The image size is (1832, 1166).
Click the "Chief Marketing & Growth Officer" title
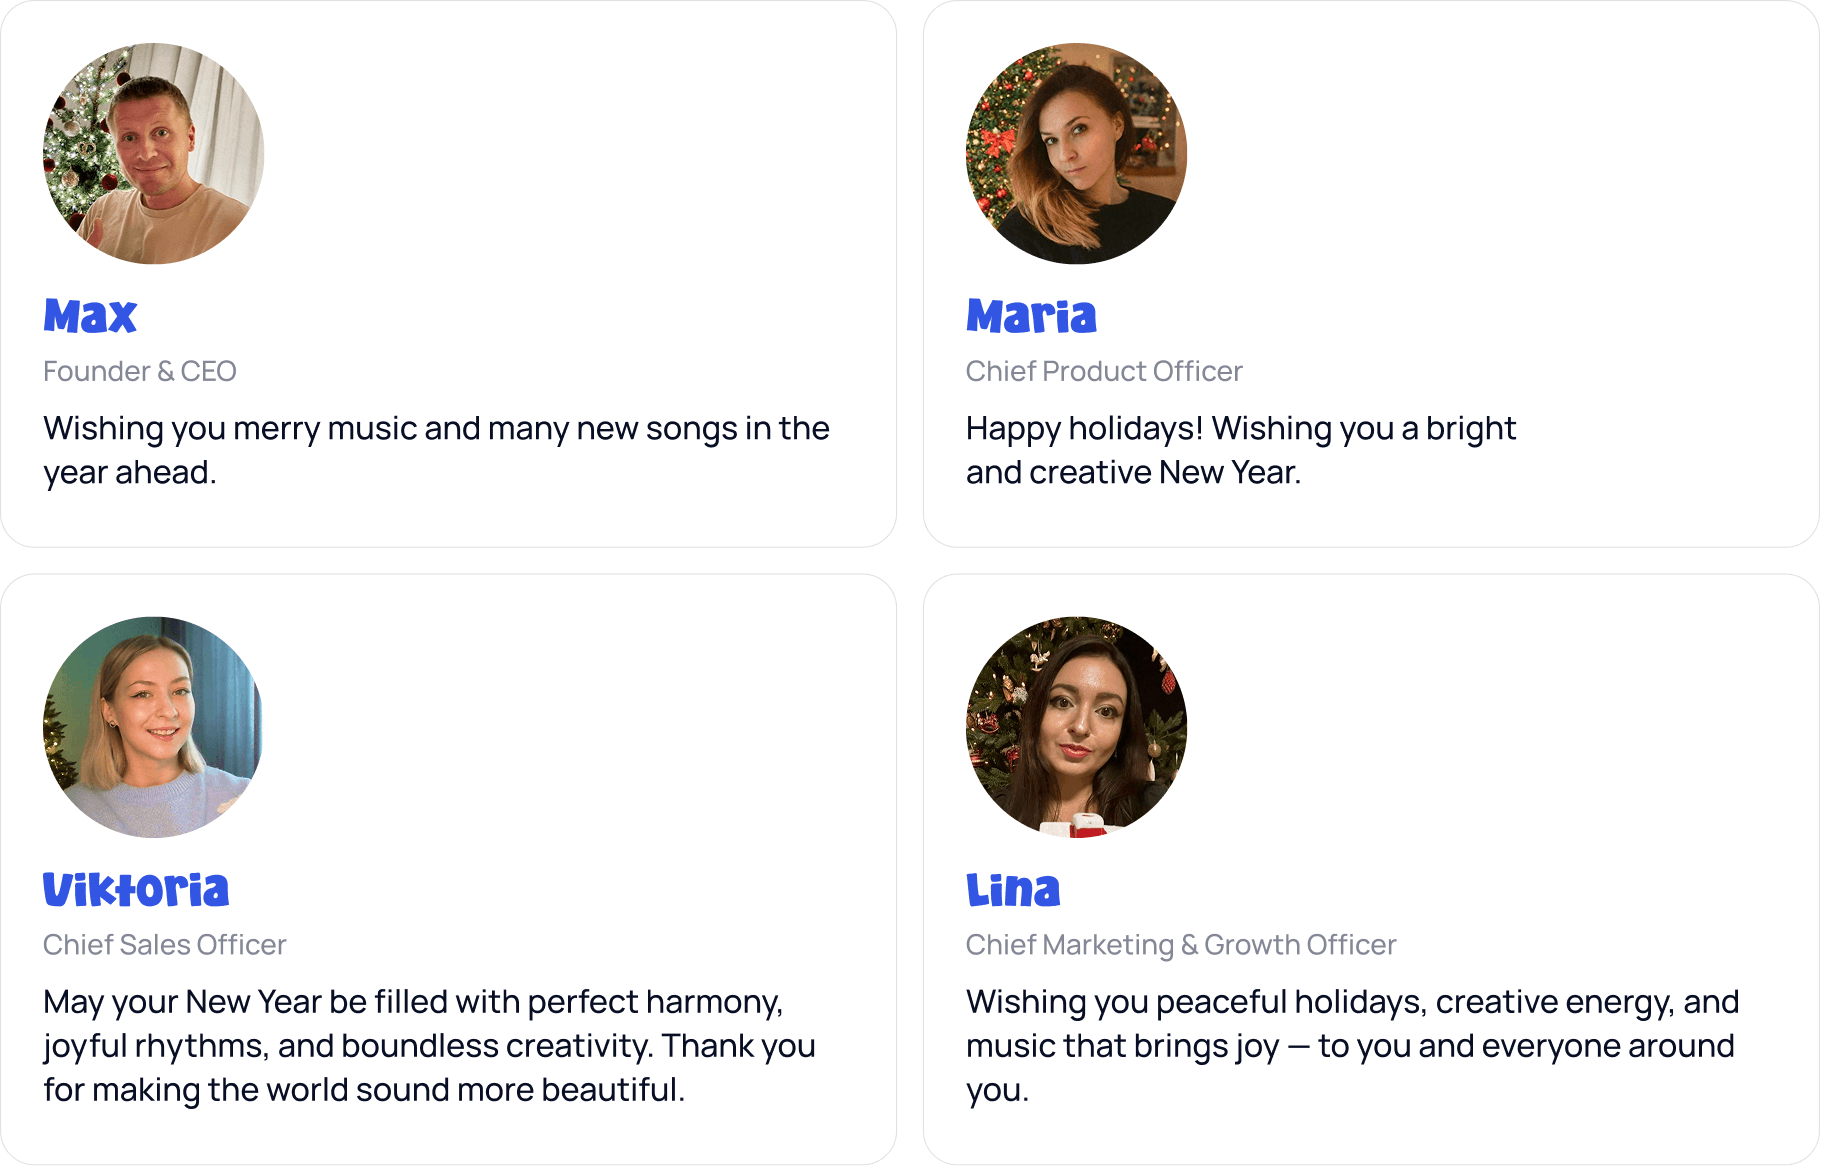(x=1181, y=945)
